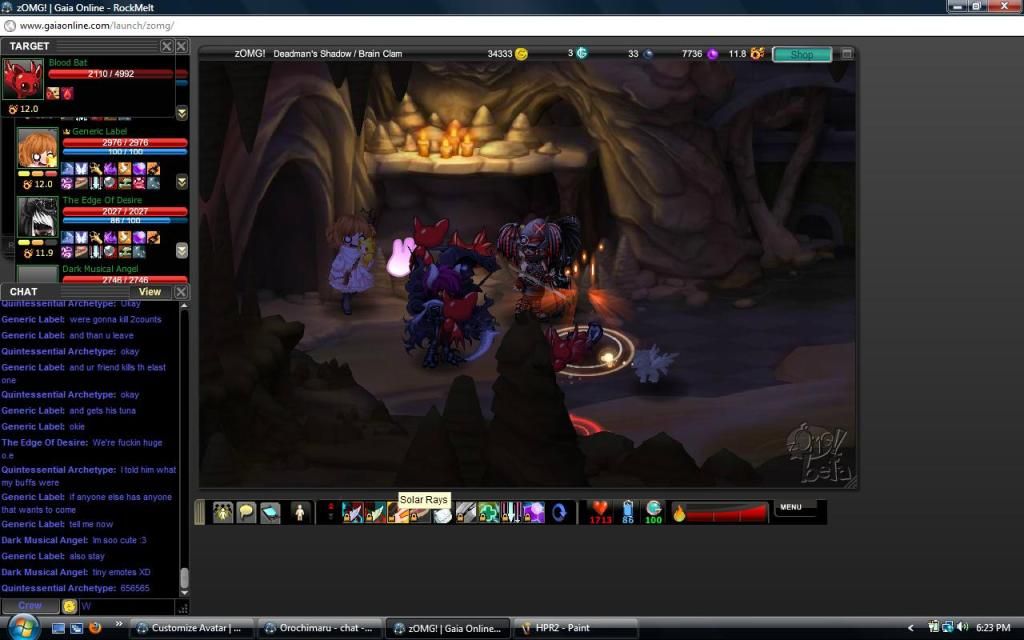
Task: Open the chat speech bubble icon
Action: (246, 512)
